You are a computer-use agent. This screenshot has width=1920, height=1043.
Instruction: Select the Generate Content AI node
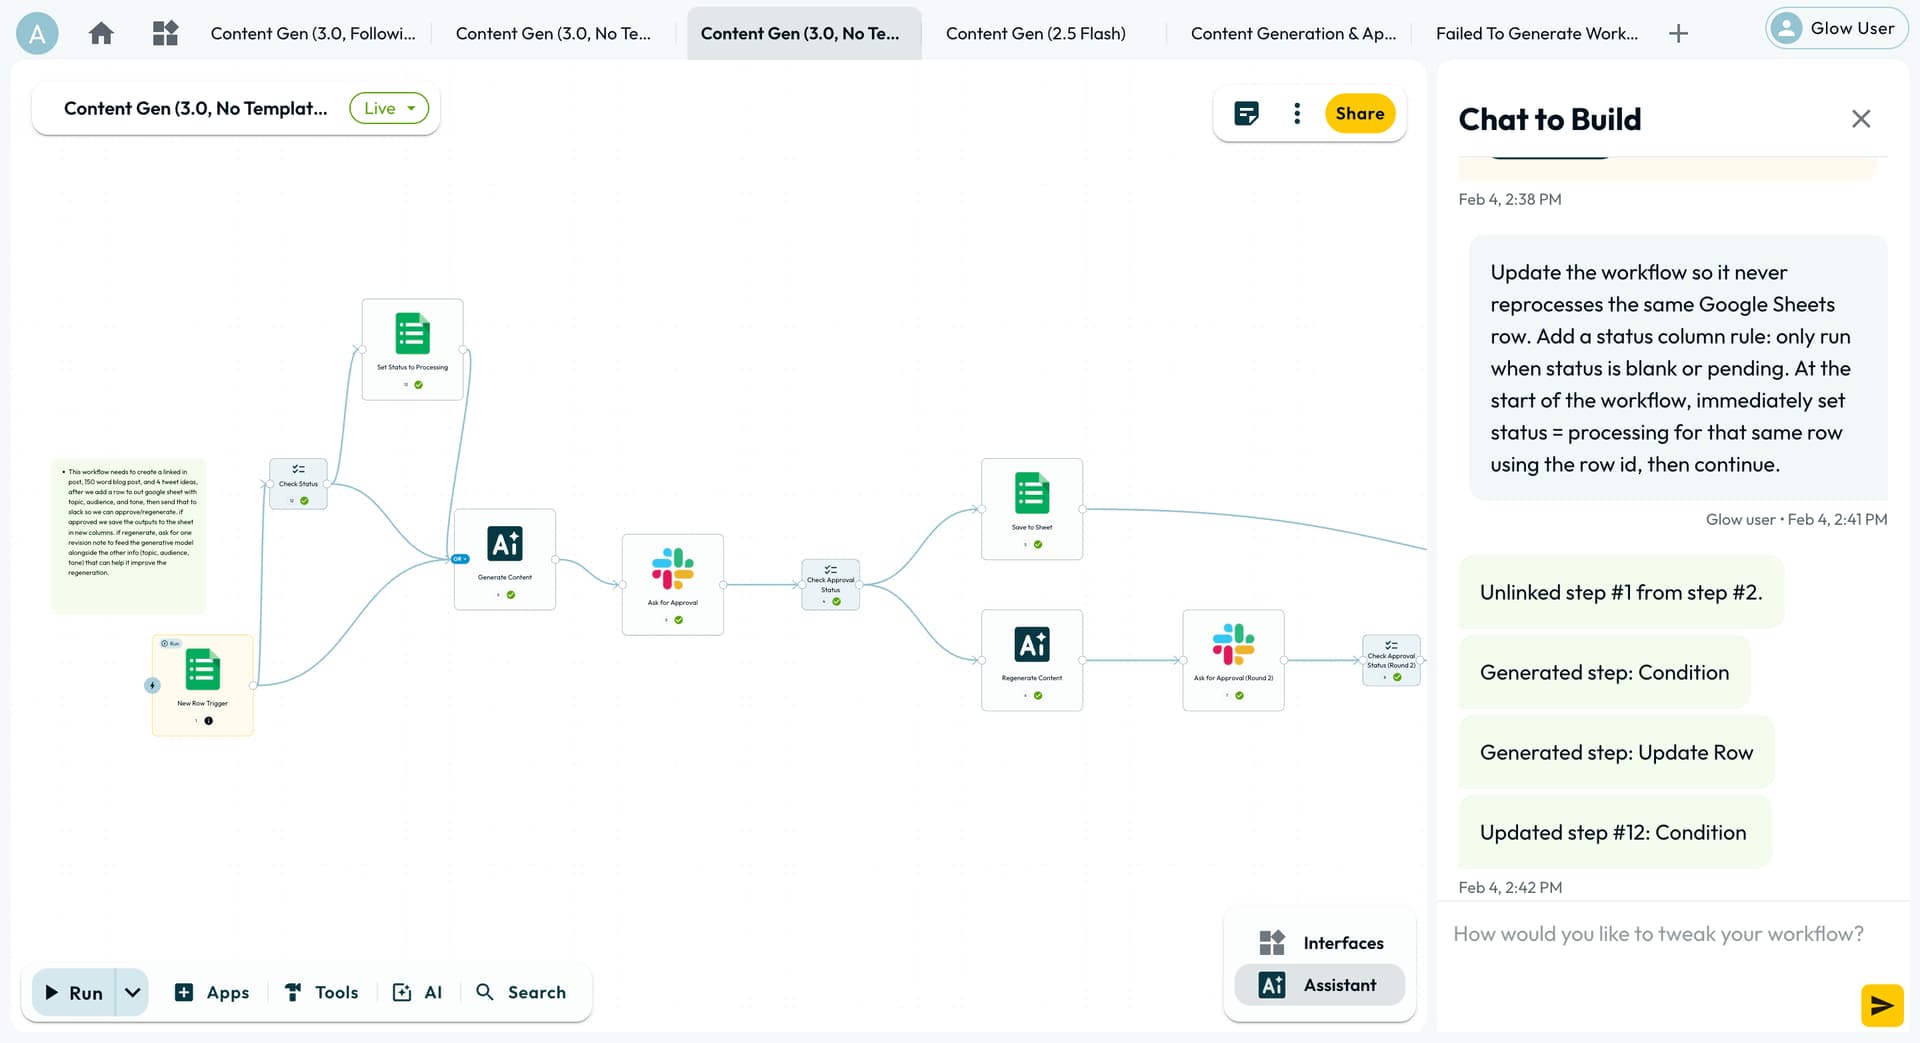(505, 558)
